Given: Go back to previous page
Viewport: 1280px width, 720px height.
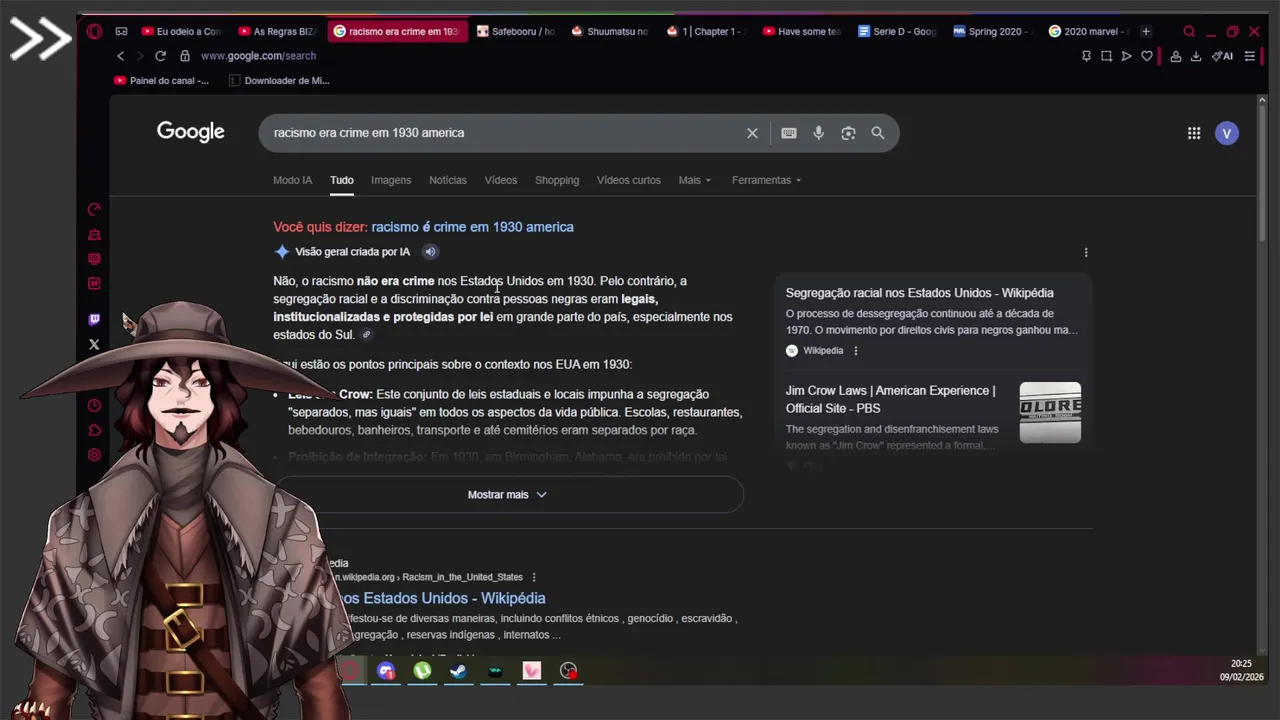Looking at the screenshot, I should (x=121, y=56).
